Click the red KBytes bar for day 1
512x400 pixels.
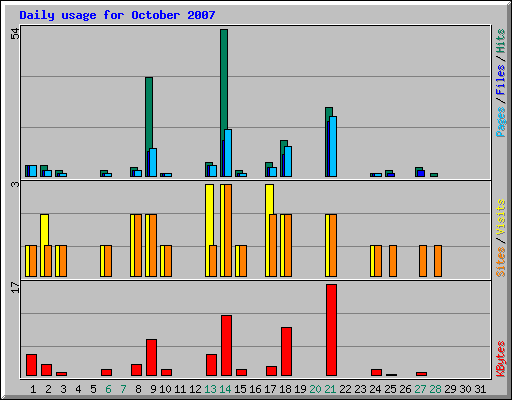click(x=31, y=365)
